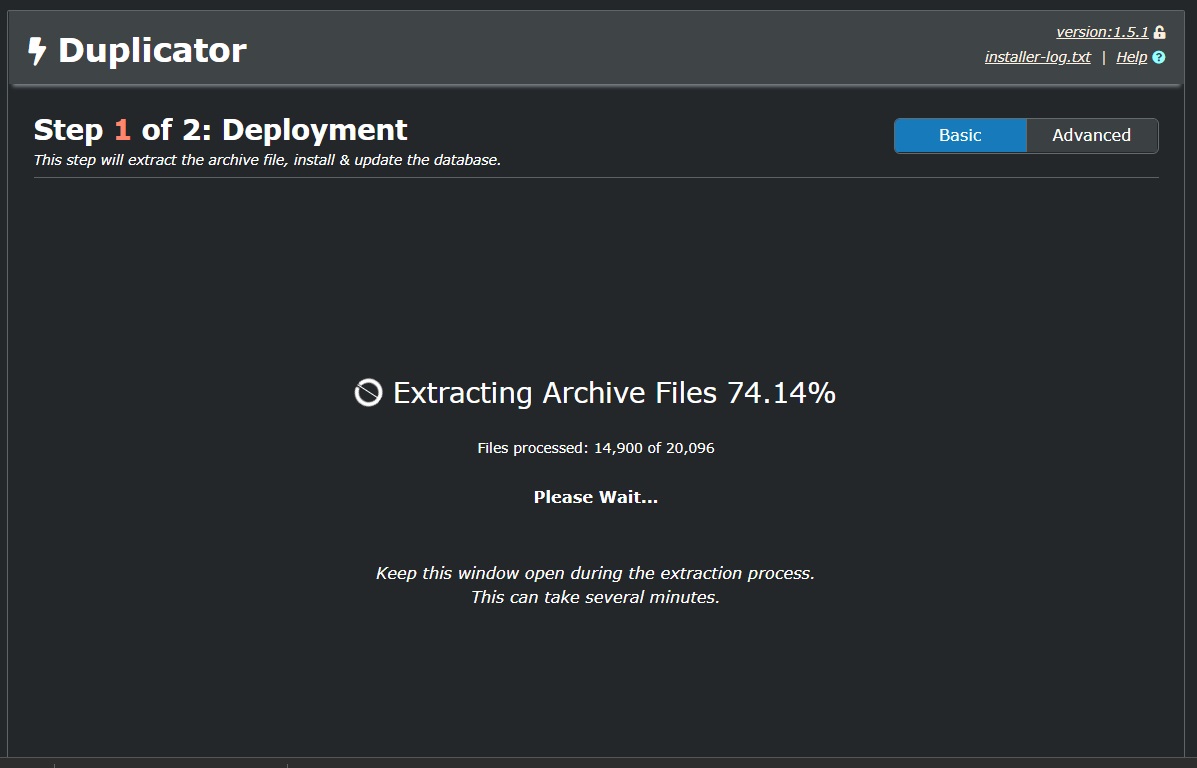
Task: Click the step description about extracting archive
Action: pyautogui.click(x=267, y=160)
